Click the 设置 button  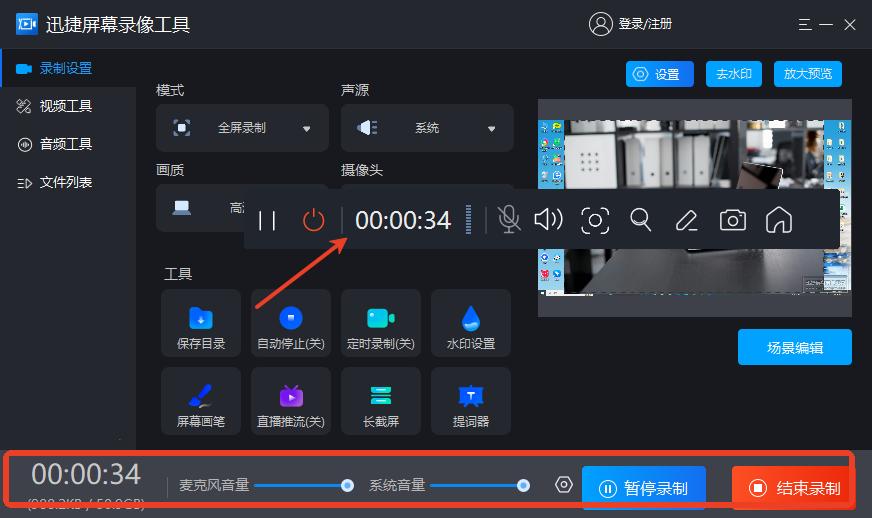coord(660,74)
